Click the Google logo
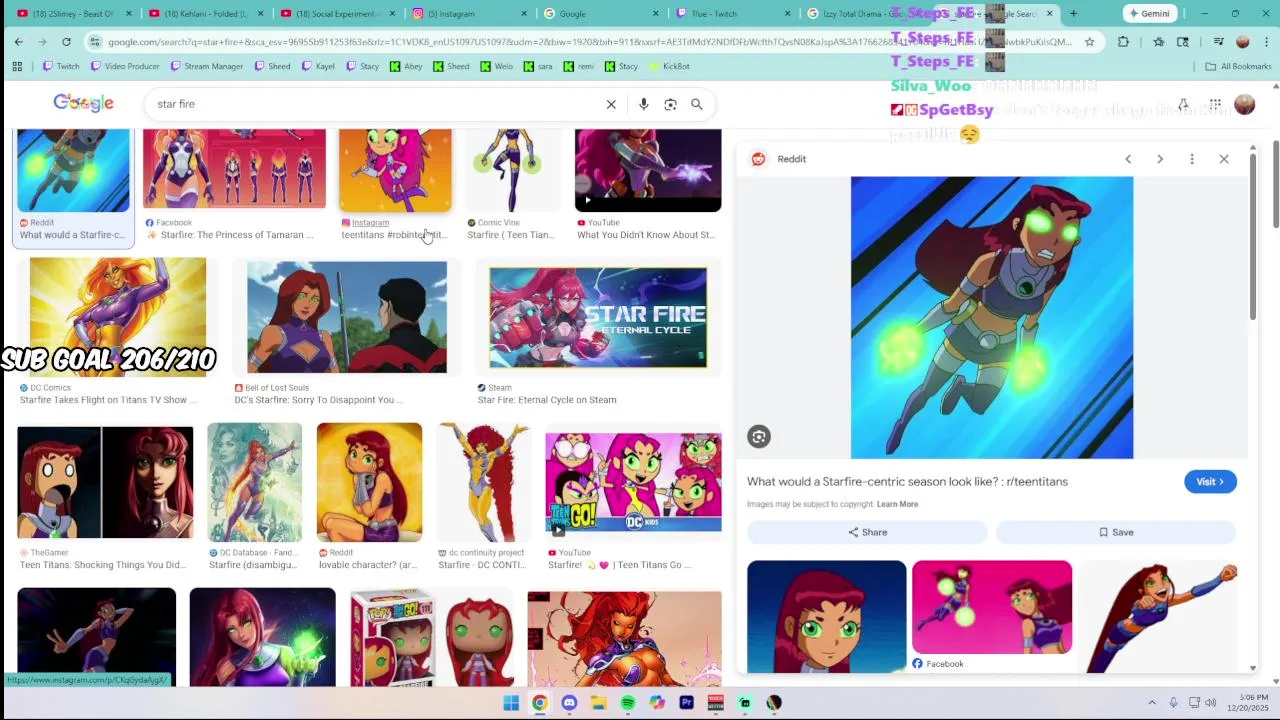1280x720 pixels. 84,104
